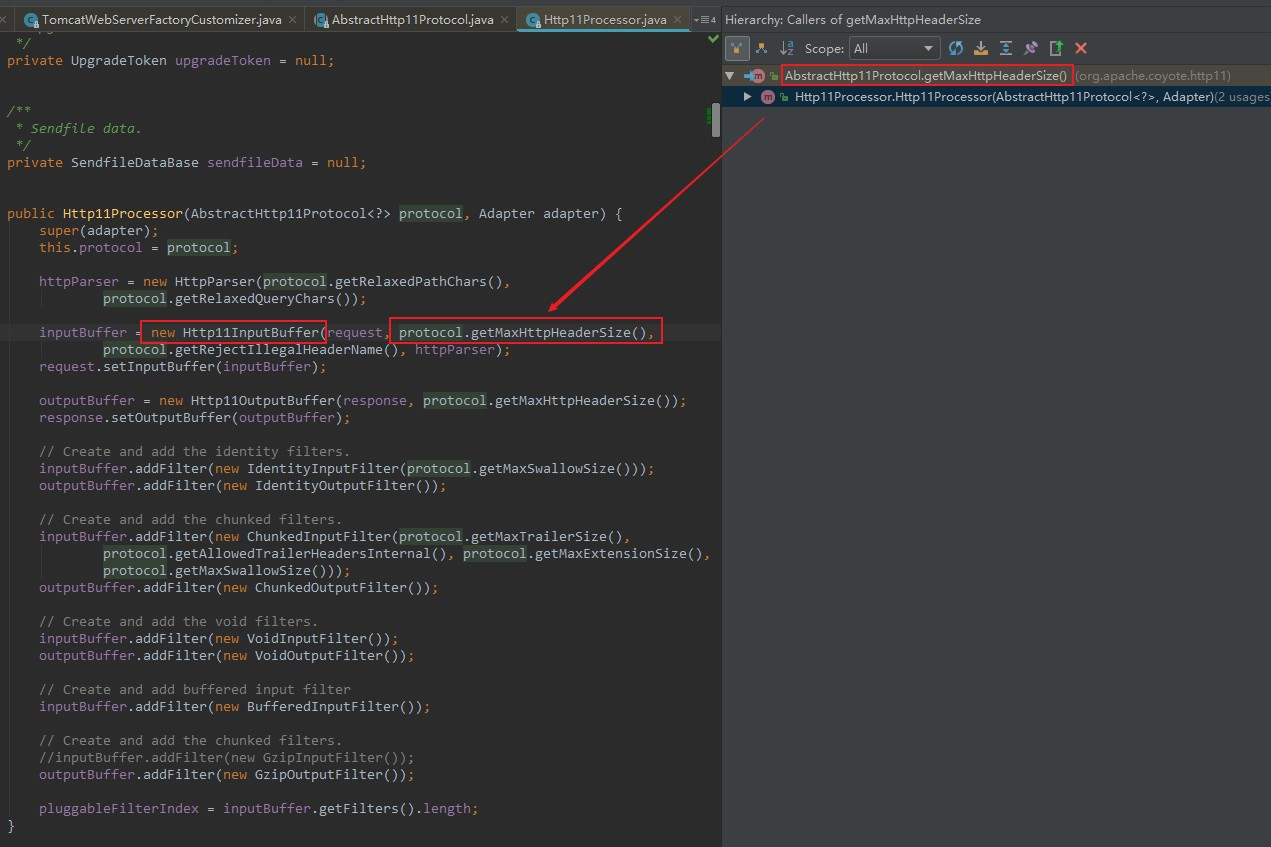The height and width of the screenshot is (847, 1271).
Task: Refresh the call hierarchy
Action: tap(956, 48)
